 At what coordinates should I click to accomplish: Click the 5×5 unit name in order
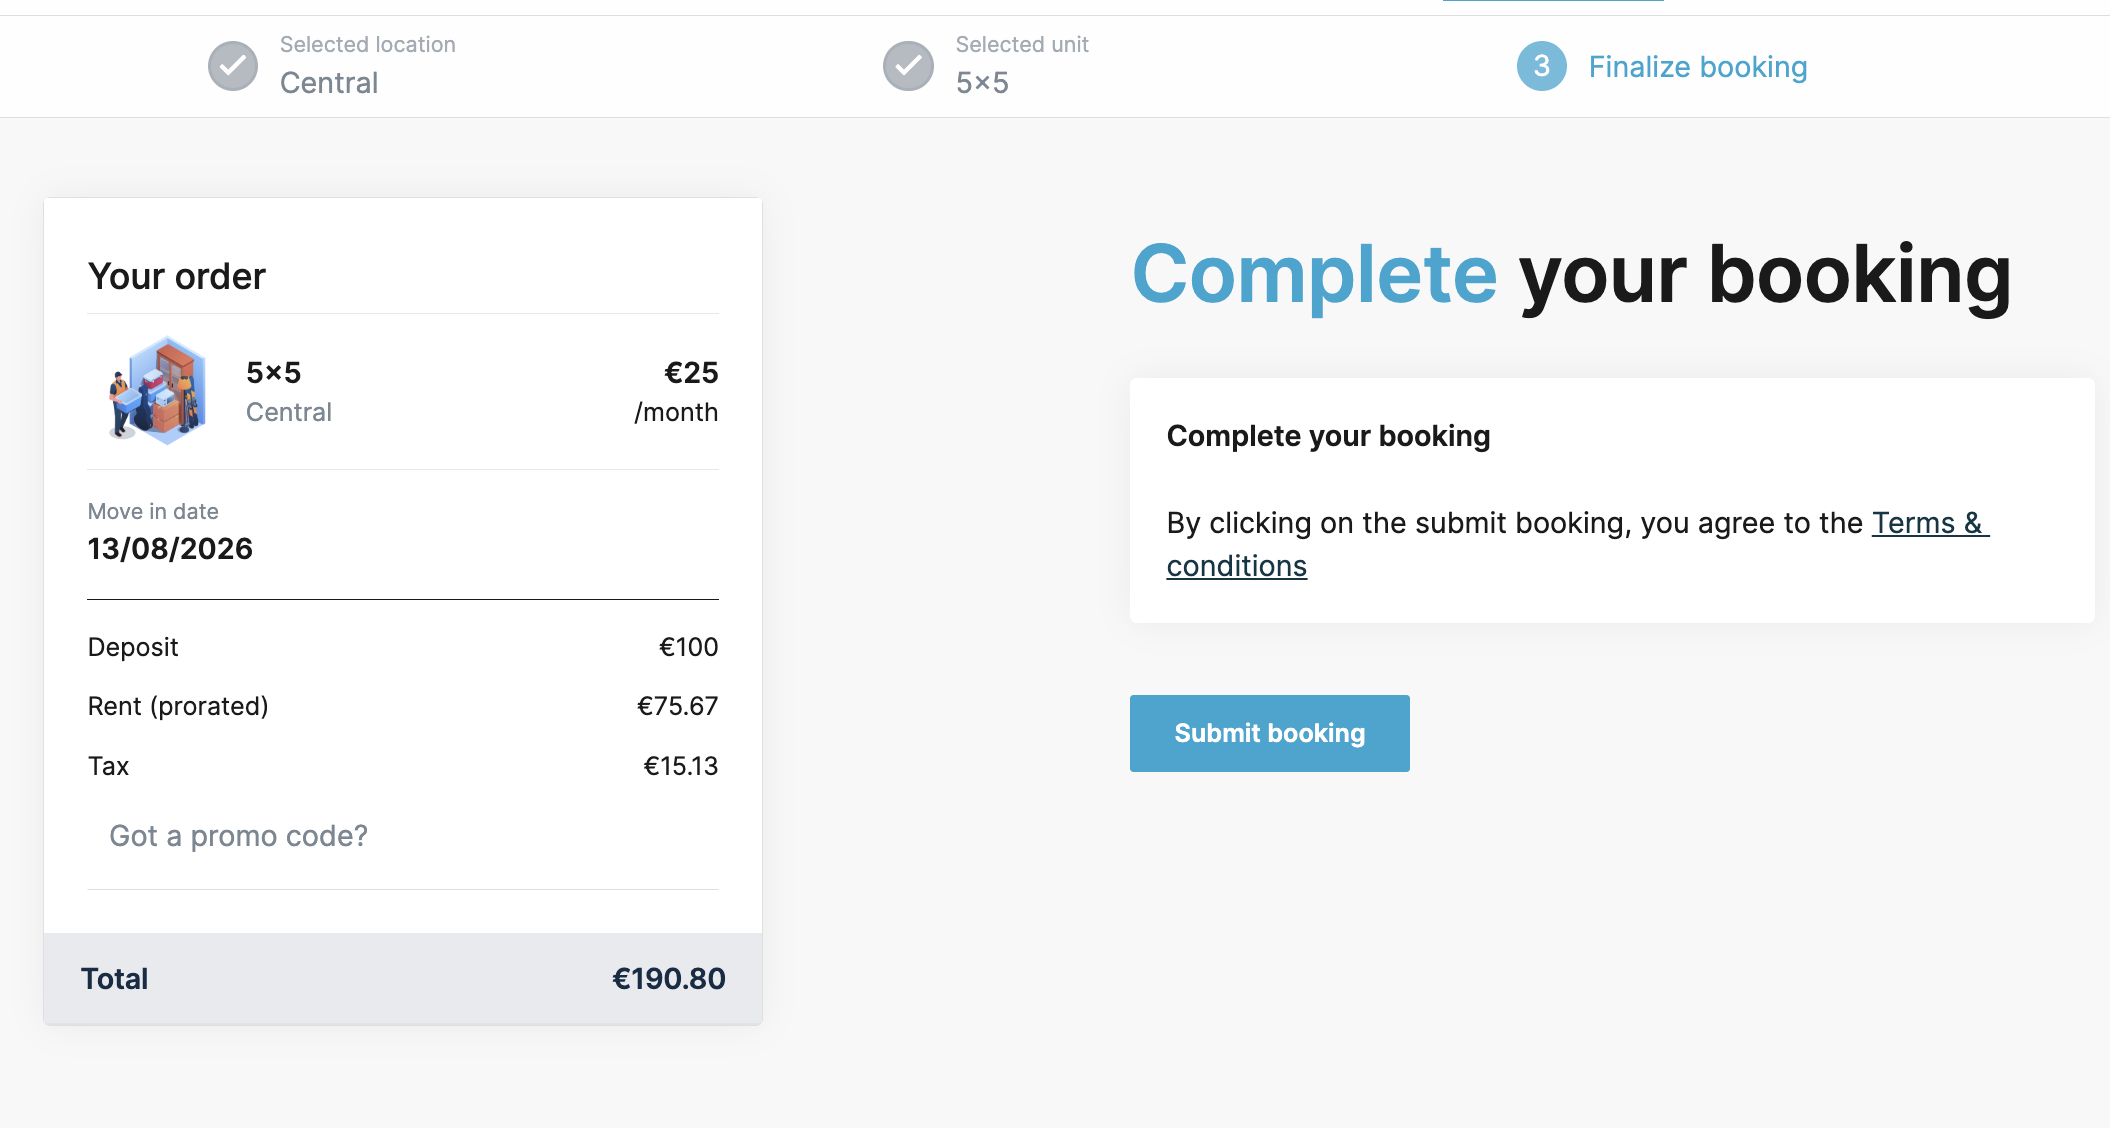click(x=274, y=373)
